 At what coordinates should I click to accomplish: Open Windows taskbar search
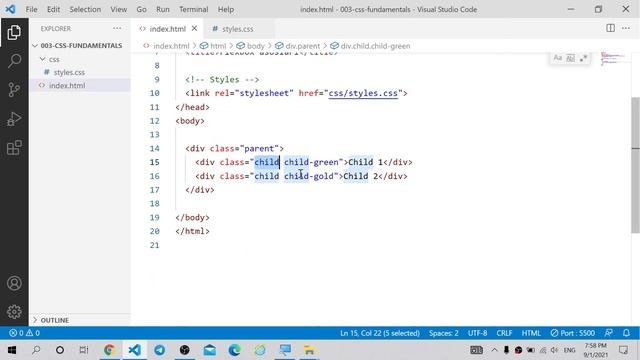(36, 350)
